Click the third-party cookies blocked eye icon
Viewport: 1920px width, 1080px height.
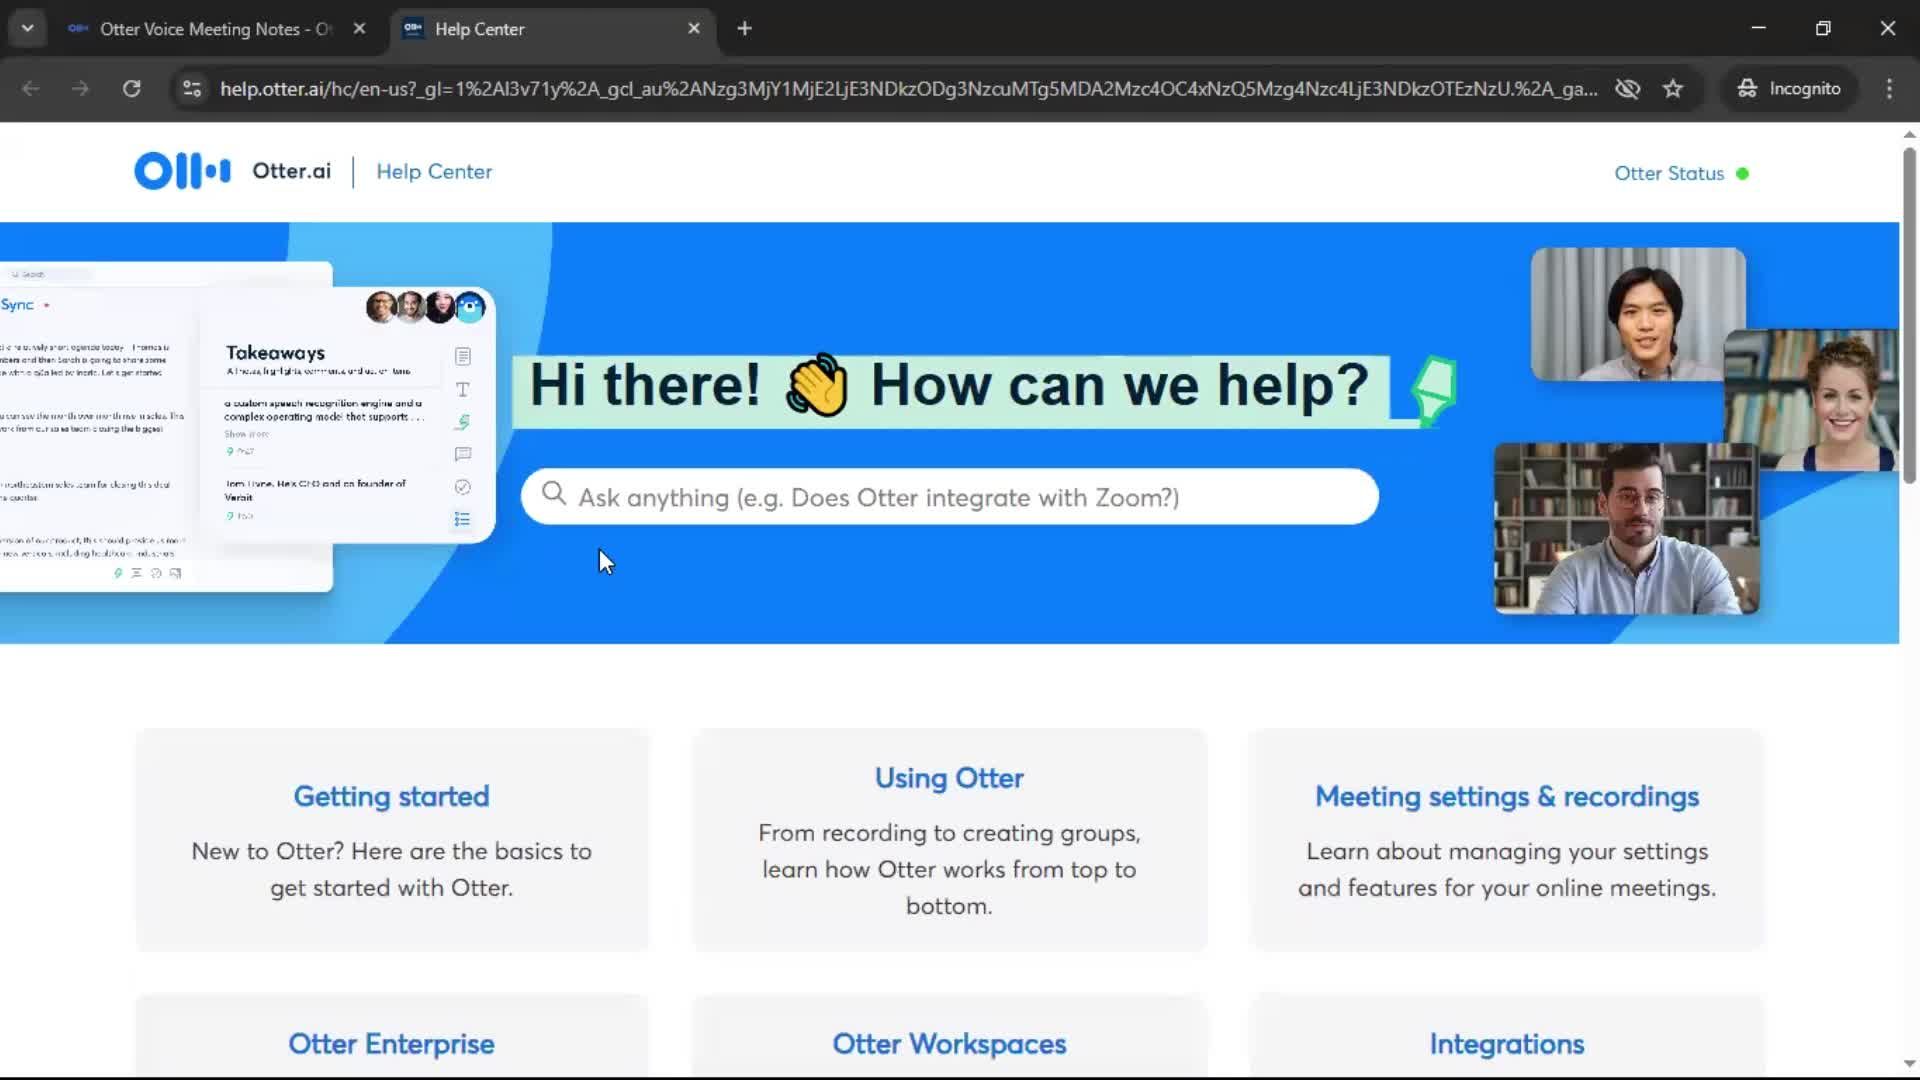1627,88
